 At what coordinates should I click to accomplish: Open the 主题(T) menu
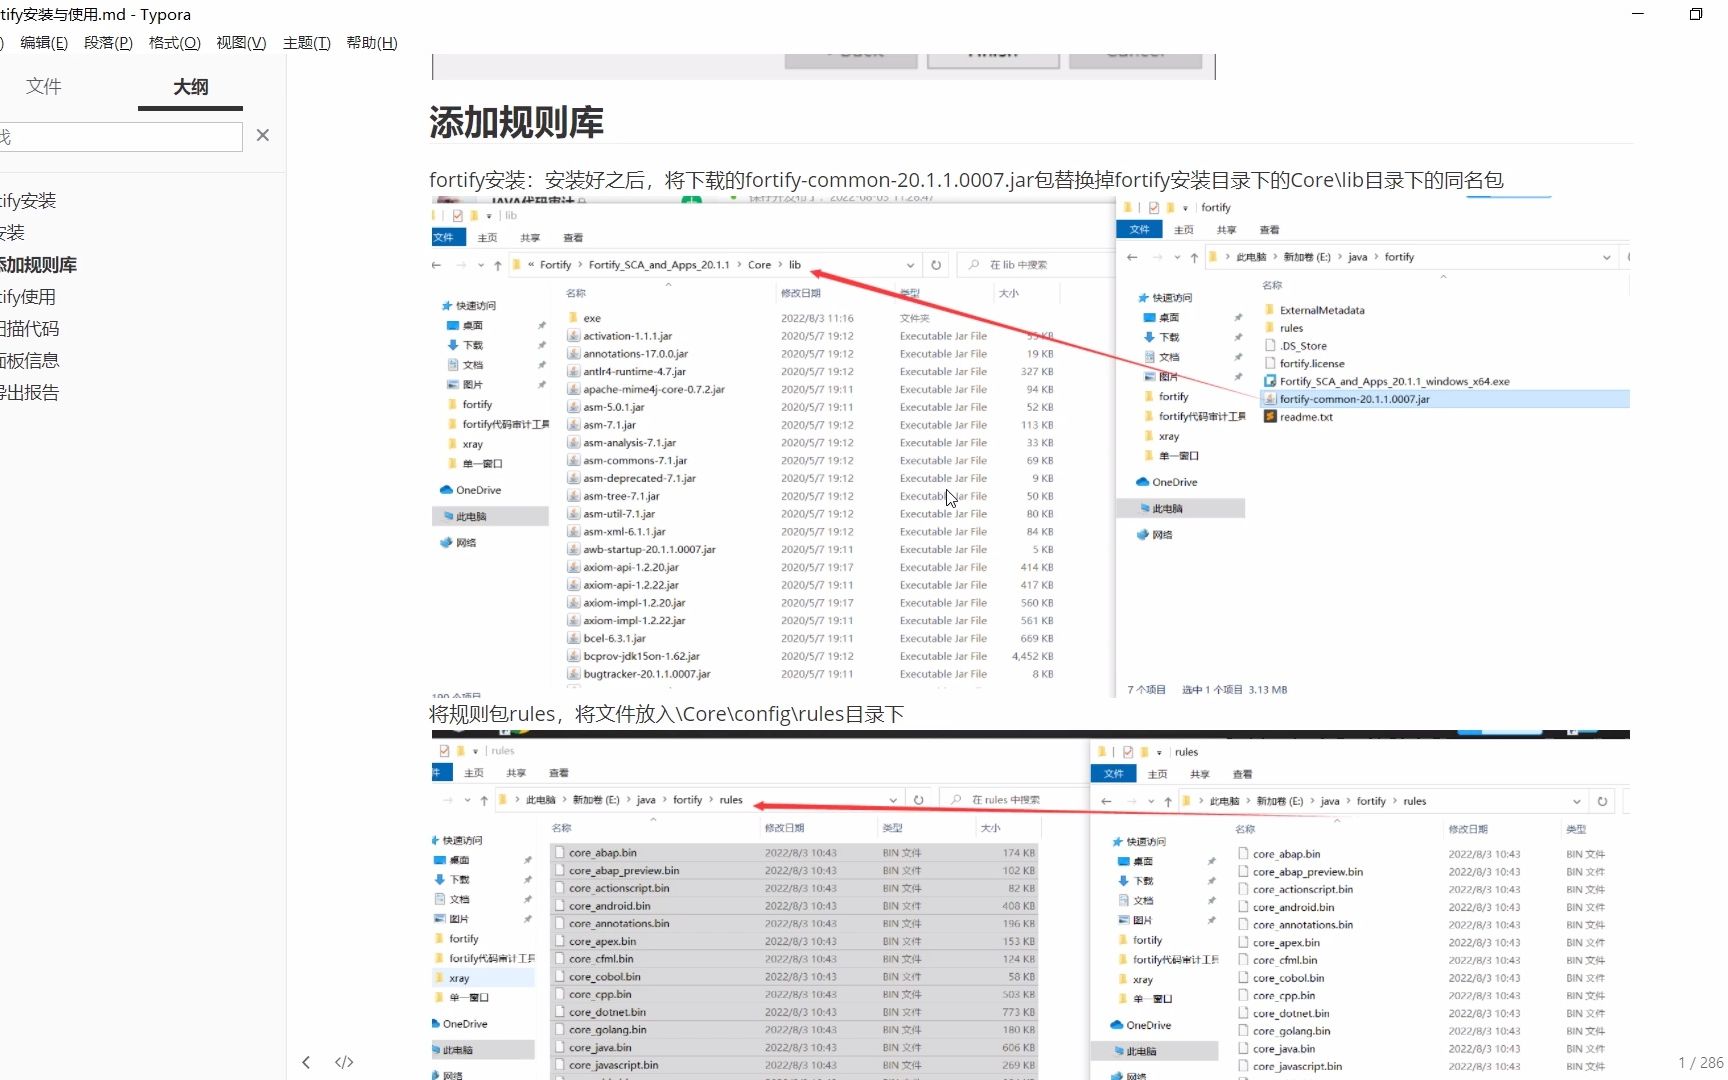[306, 42]
